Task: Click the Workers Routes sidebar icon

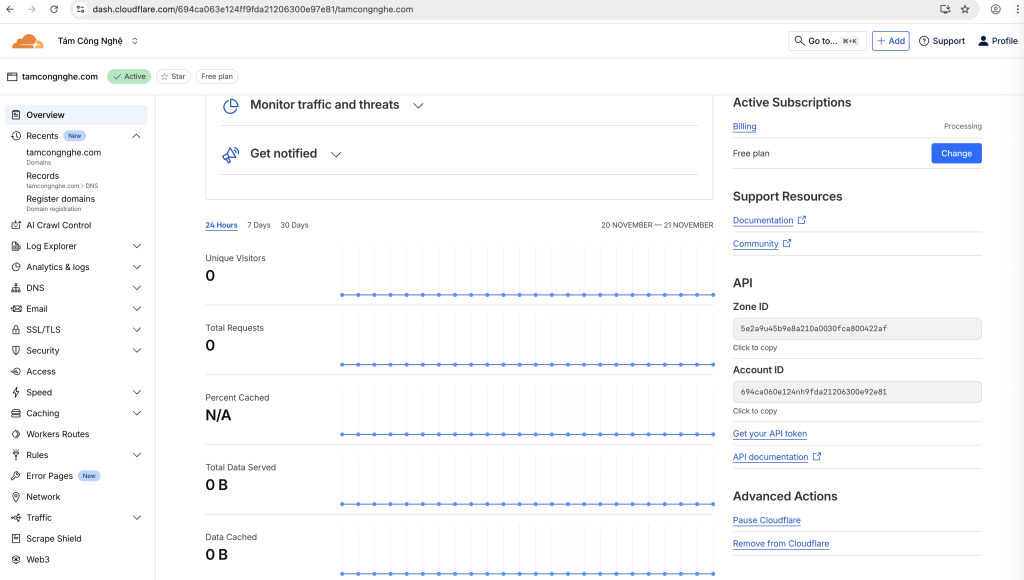Action: coord(16,434)
